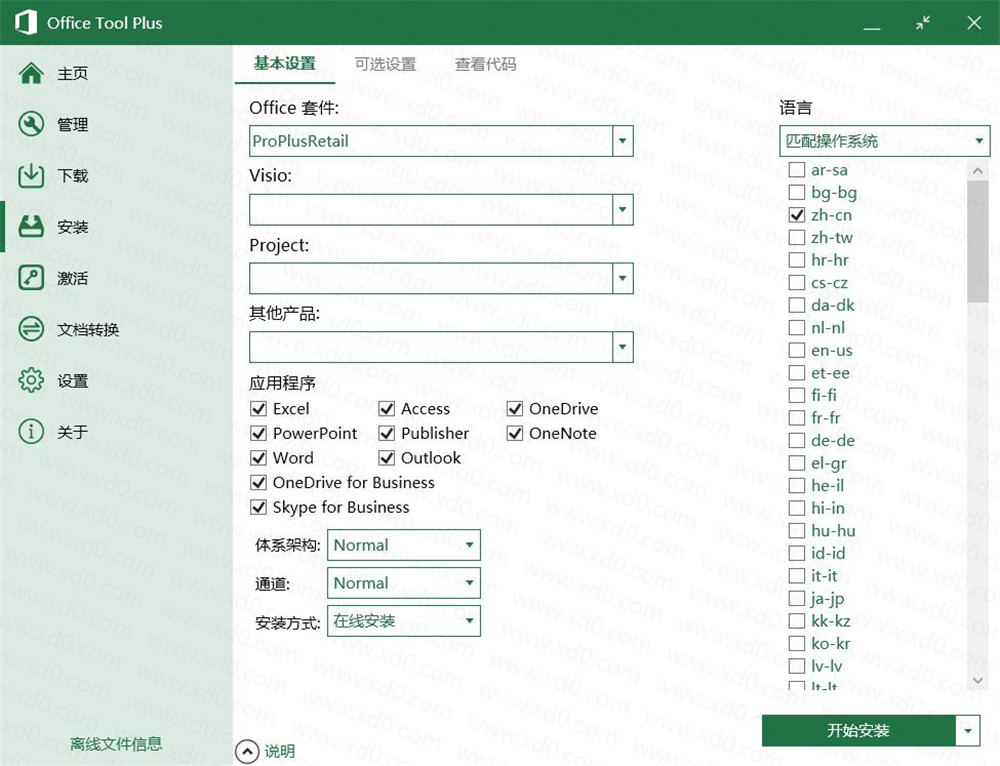
Task: Open the 安装方式 在线安装 dropdown
Action: (404, 621)
